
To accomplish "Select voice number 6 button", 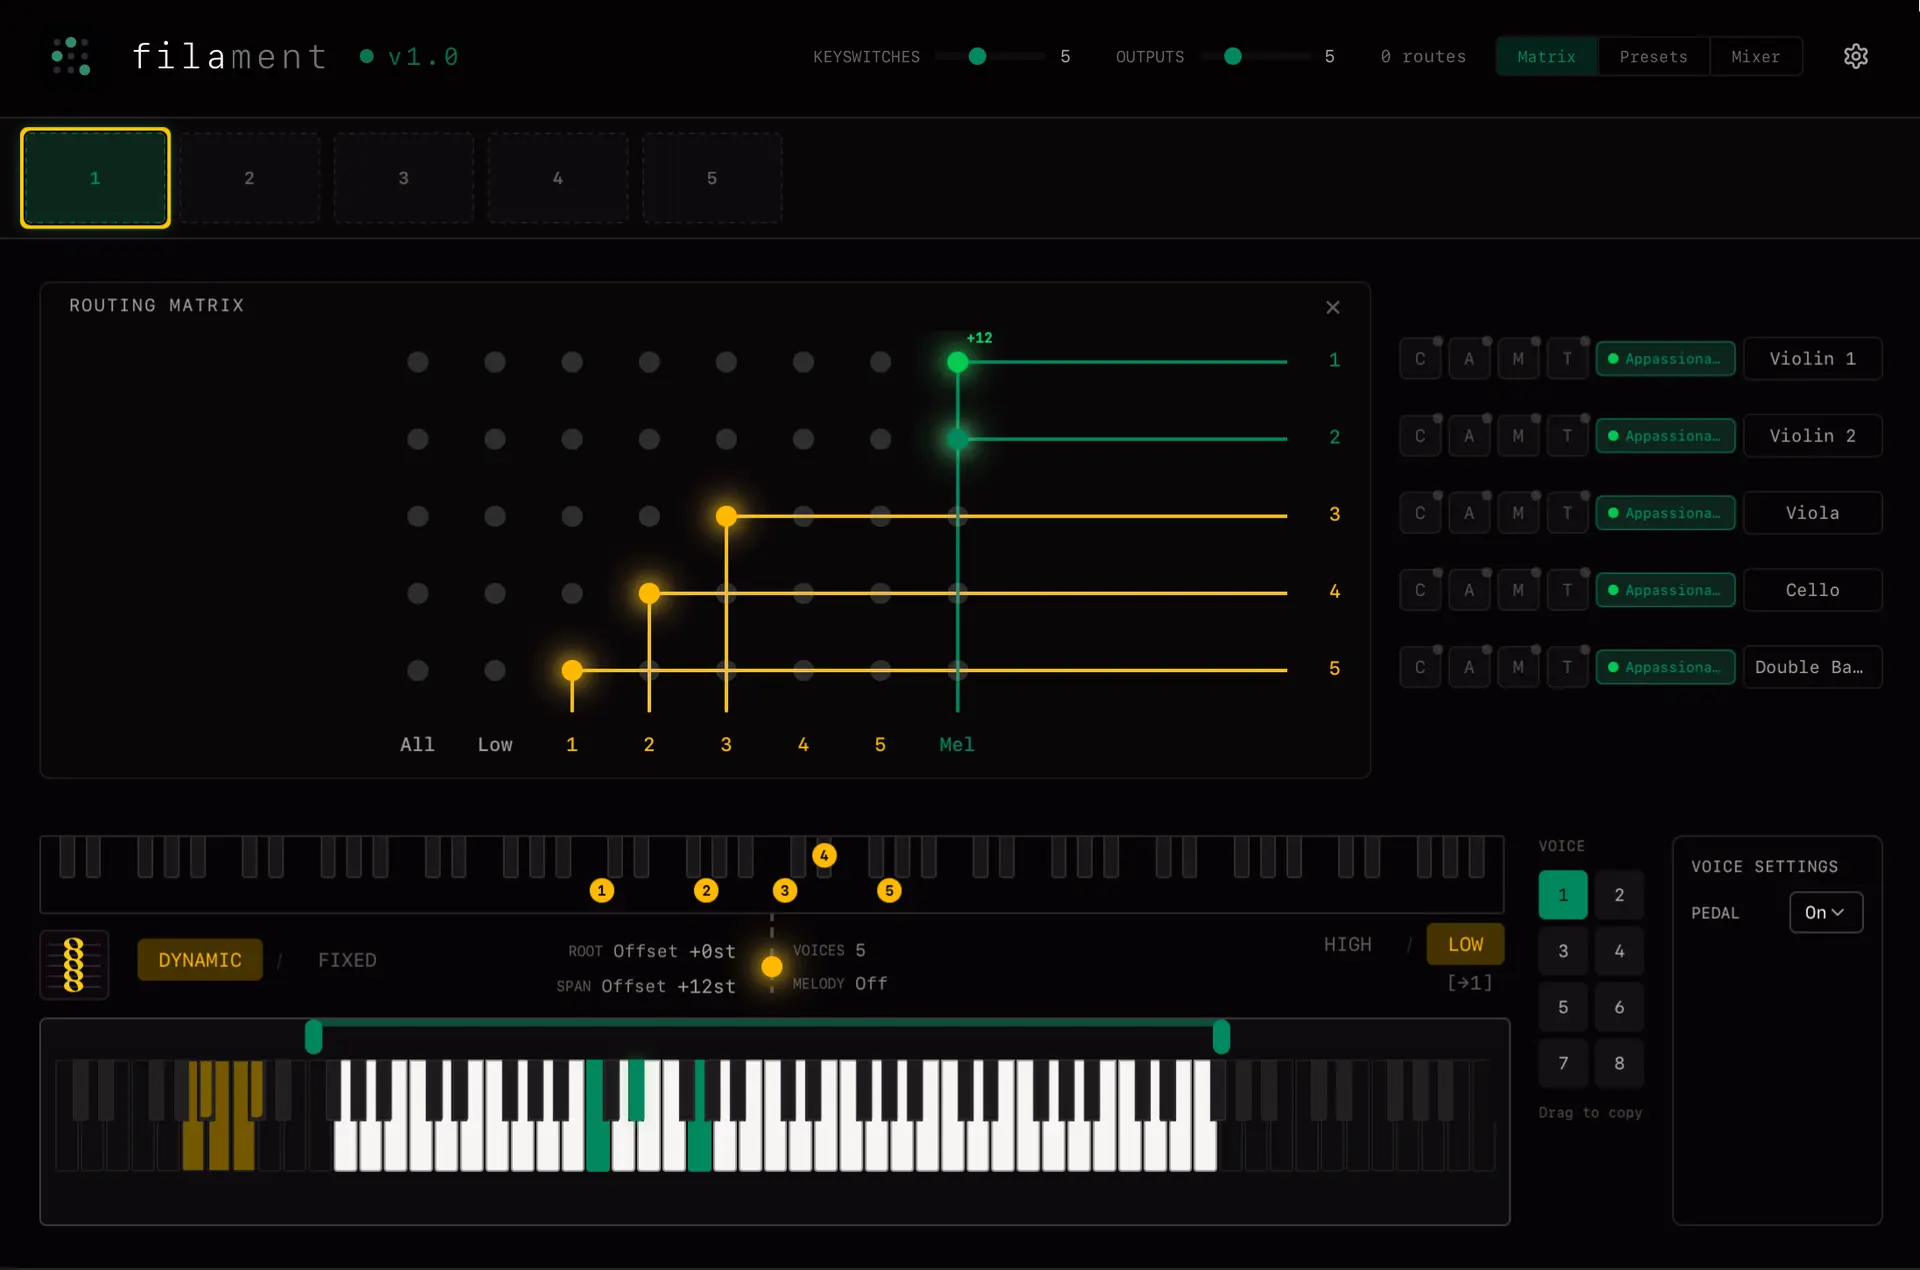I will click(x=1618, y=1007).
